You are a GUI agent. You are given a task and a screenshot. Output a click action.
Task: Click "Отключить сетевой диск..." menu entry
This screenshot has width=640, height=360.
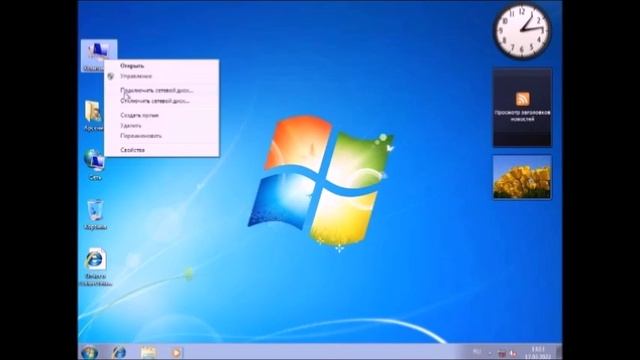point(162,101)
